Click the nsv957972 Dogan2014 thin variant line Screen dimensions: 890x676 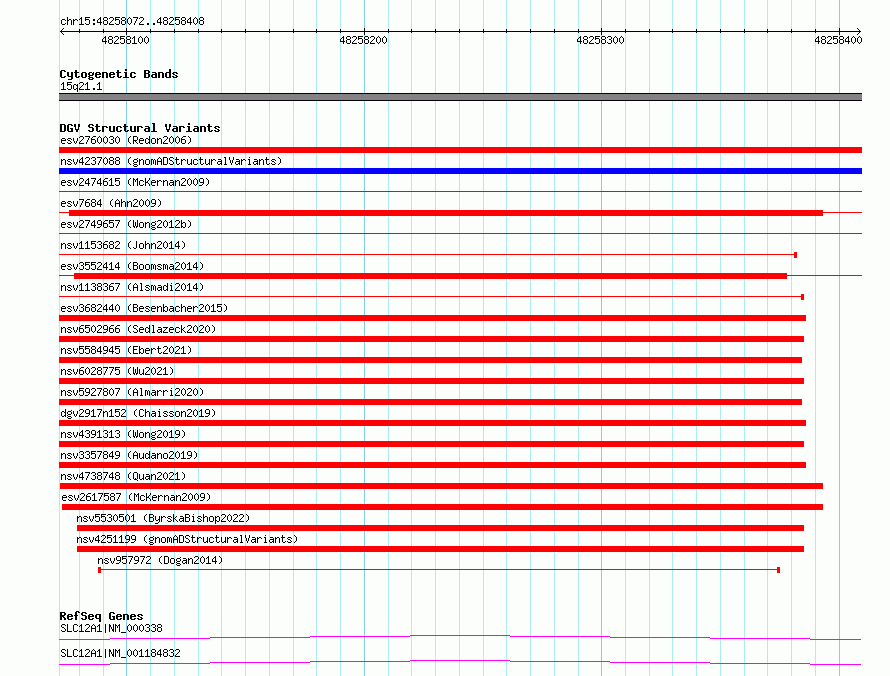tap(439, 570)
